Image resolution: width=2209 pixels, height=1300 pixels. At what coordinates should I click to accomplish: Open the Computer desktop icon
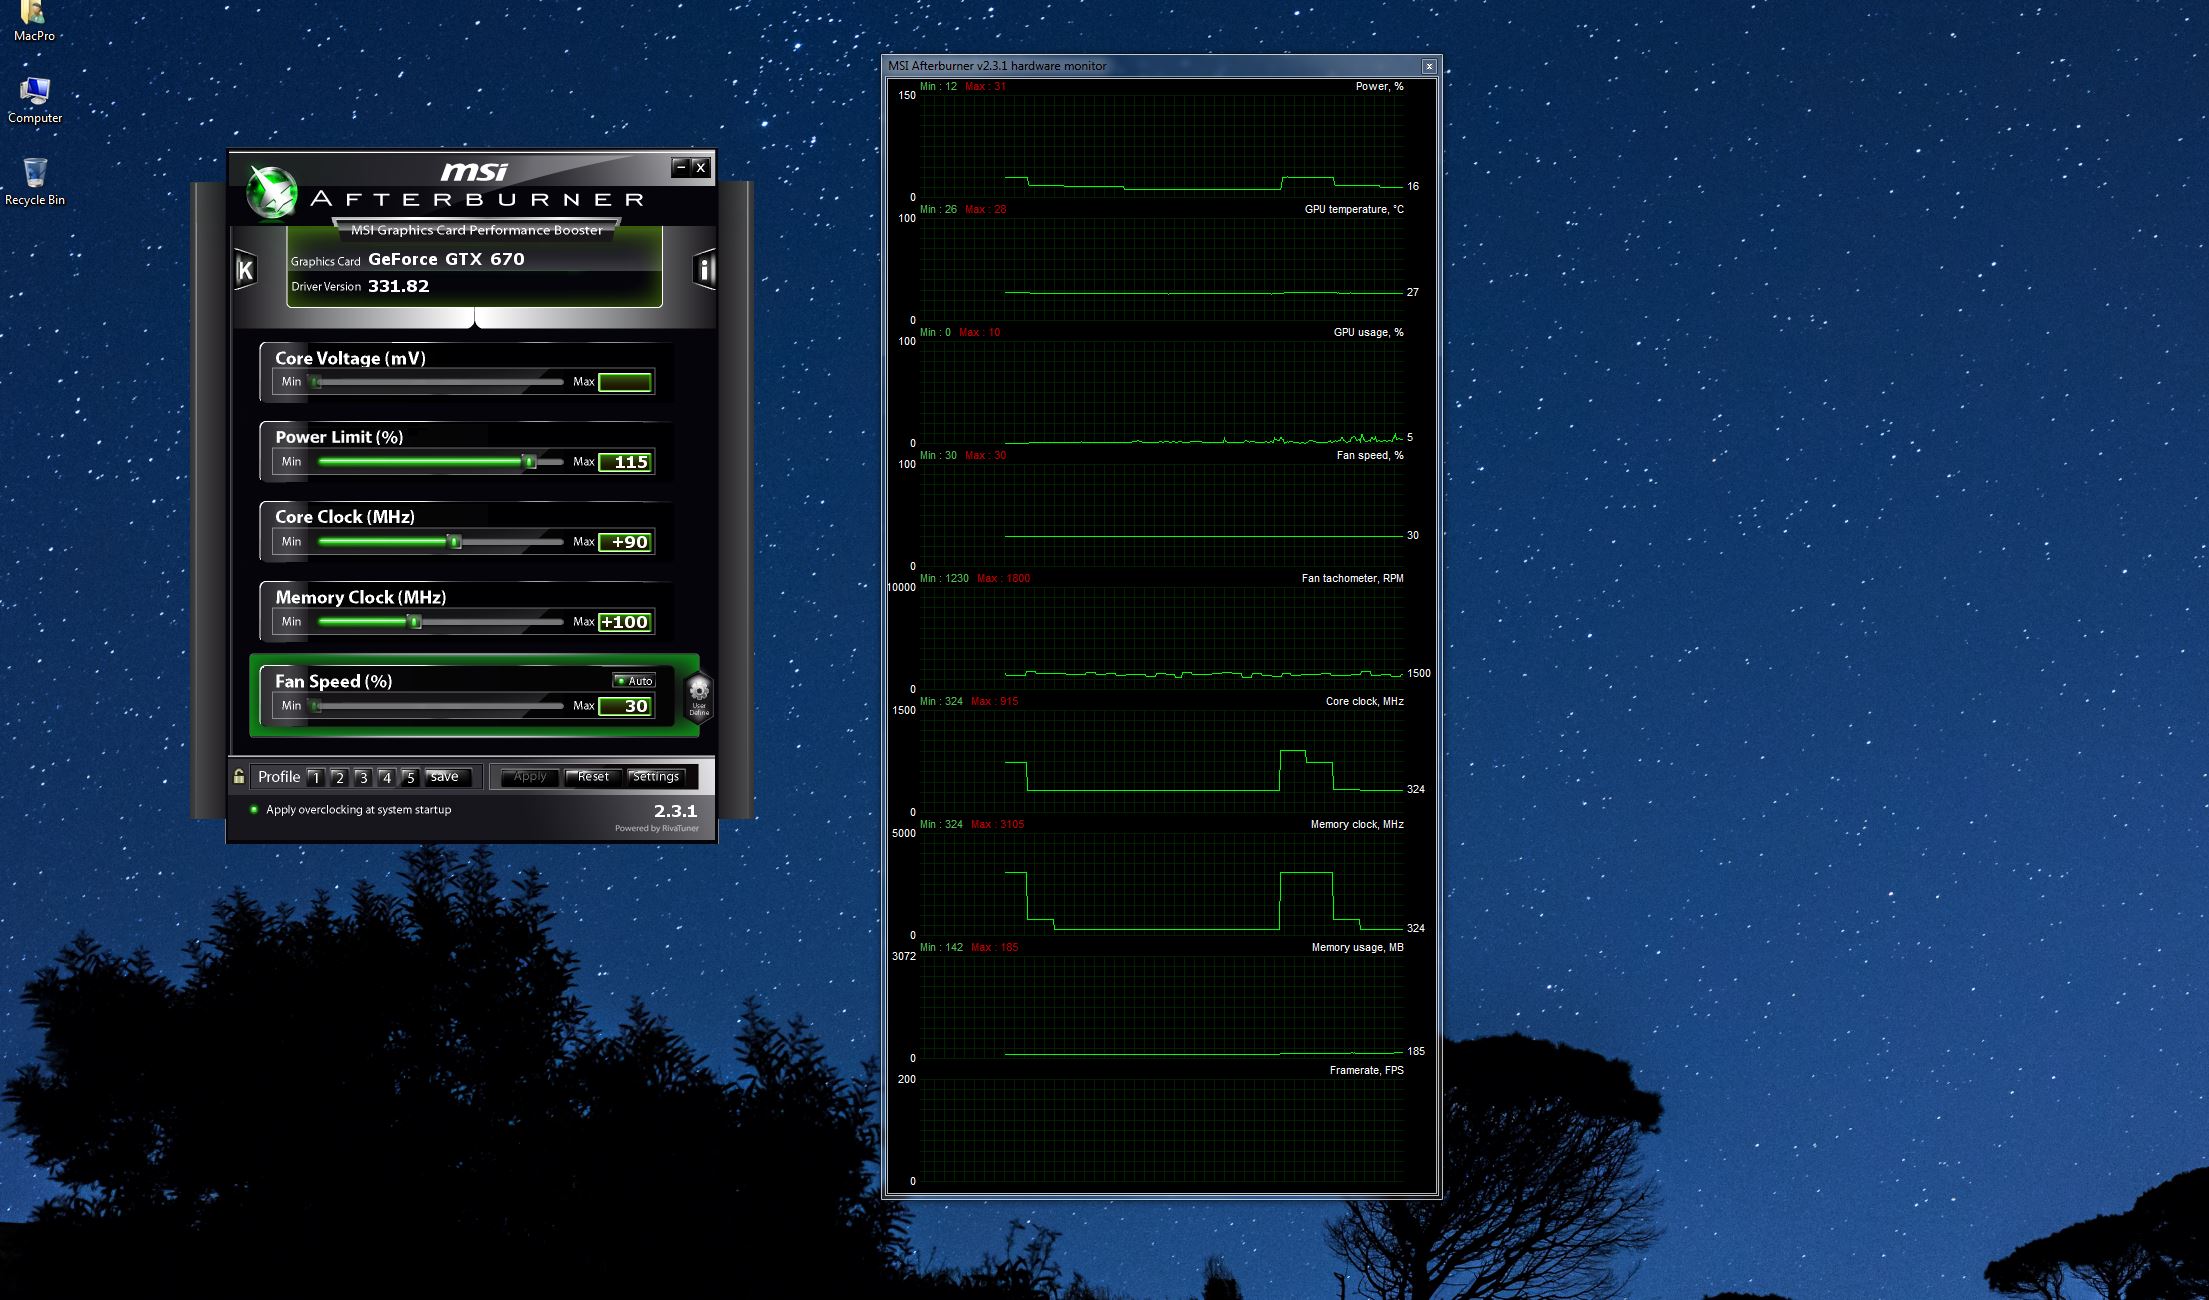pos(35,92)
